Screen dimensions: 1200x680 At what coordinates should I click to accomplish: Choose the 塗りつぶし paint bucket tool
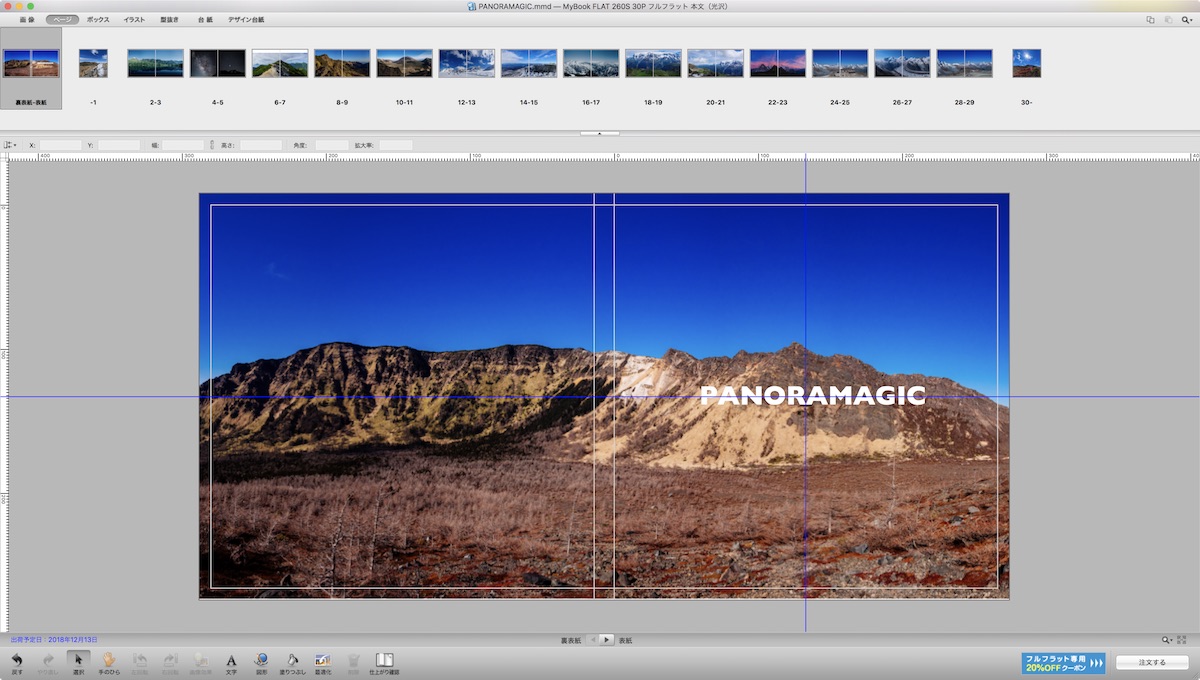292,660
